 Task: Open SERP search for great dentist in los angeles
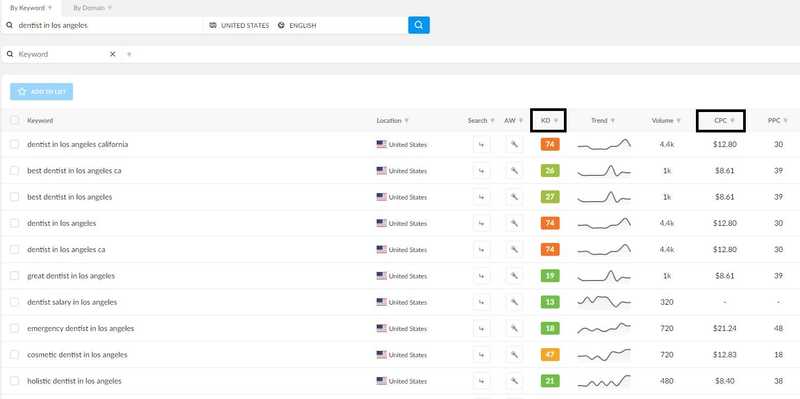[x=481, y=276]
